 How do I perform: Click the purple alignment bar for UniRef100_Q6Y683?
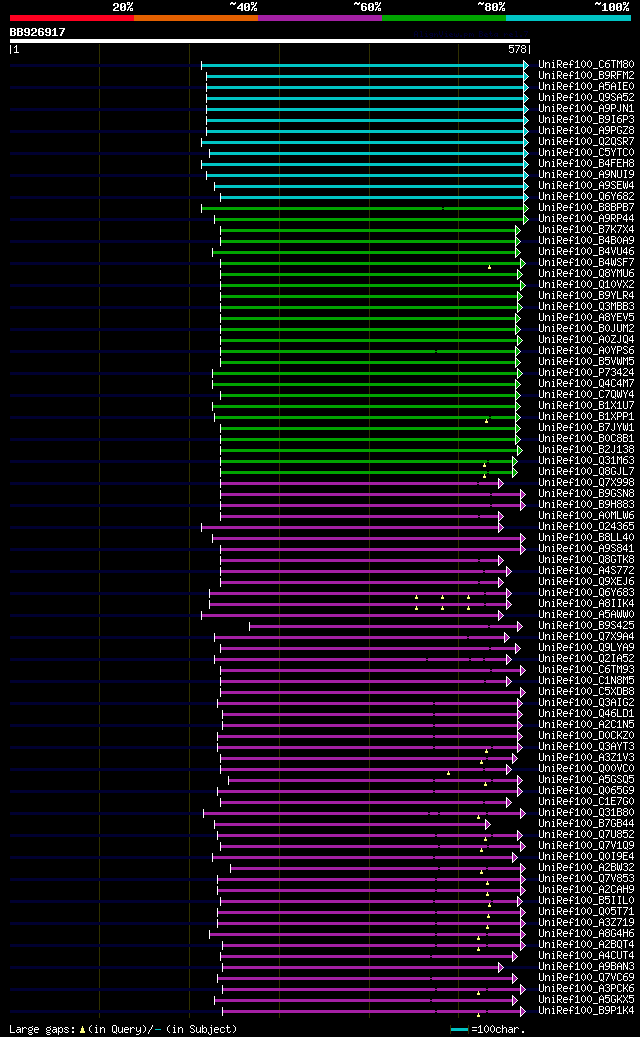tap(358, 593)
